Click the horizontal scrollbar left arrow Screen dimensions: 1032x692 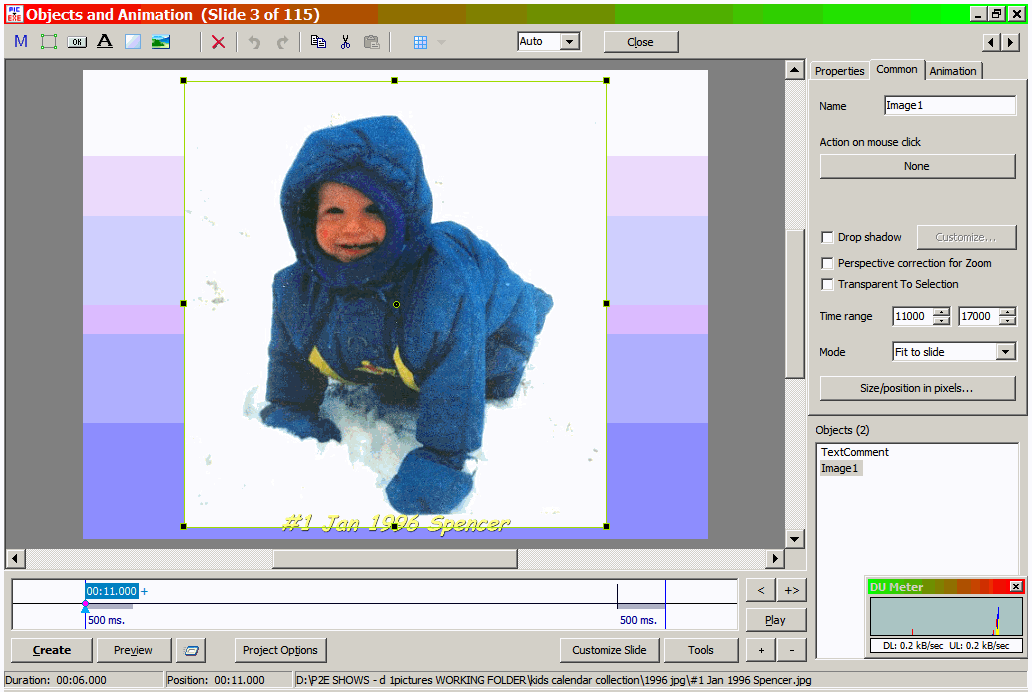(x=15, y=559)
